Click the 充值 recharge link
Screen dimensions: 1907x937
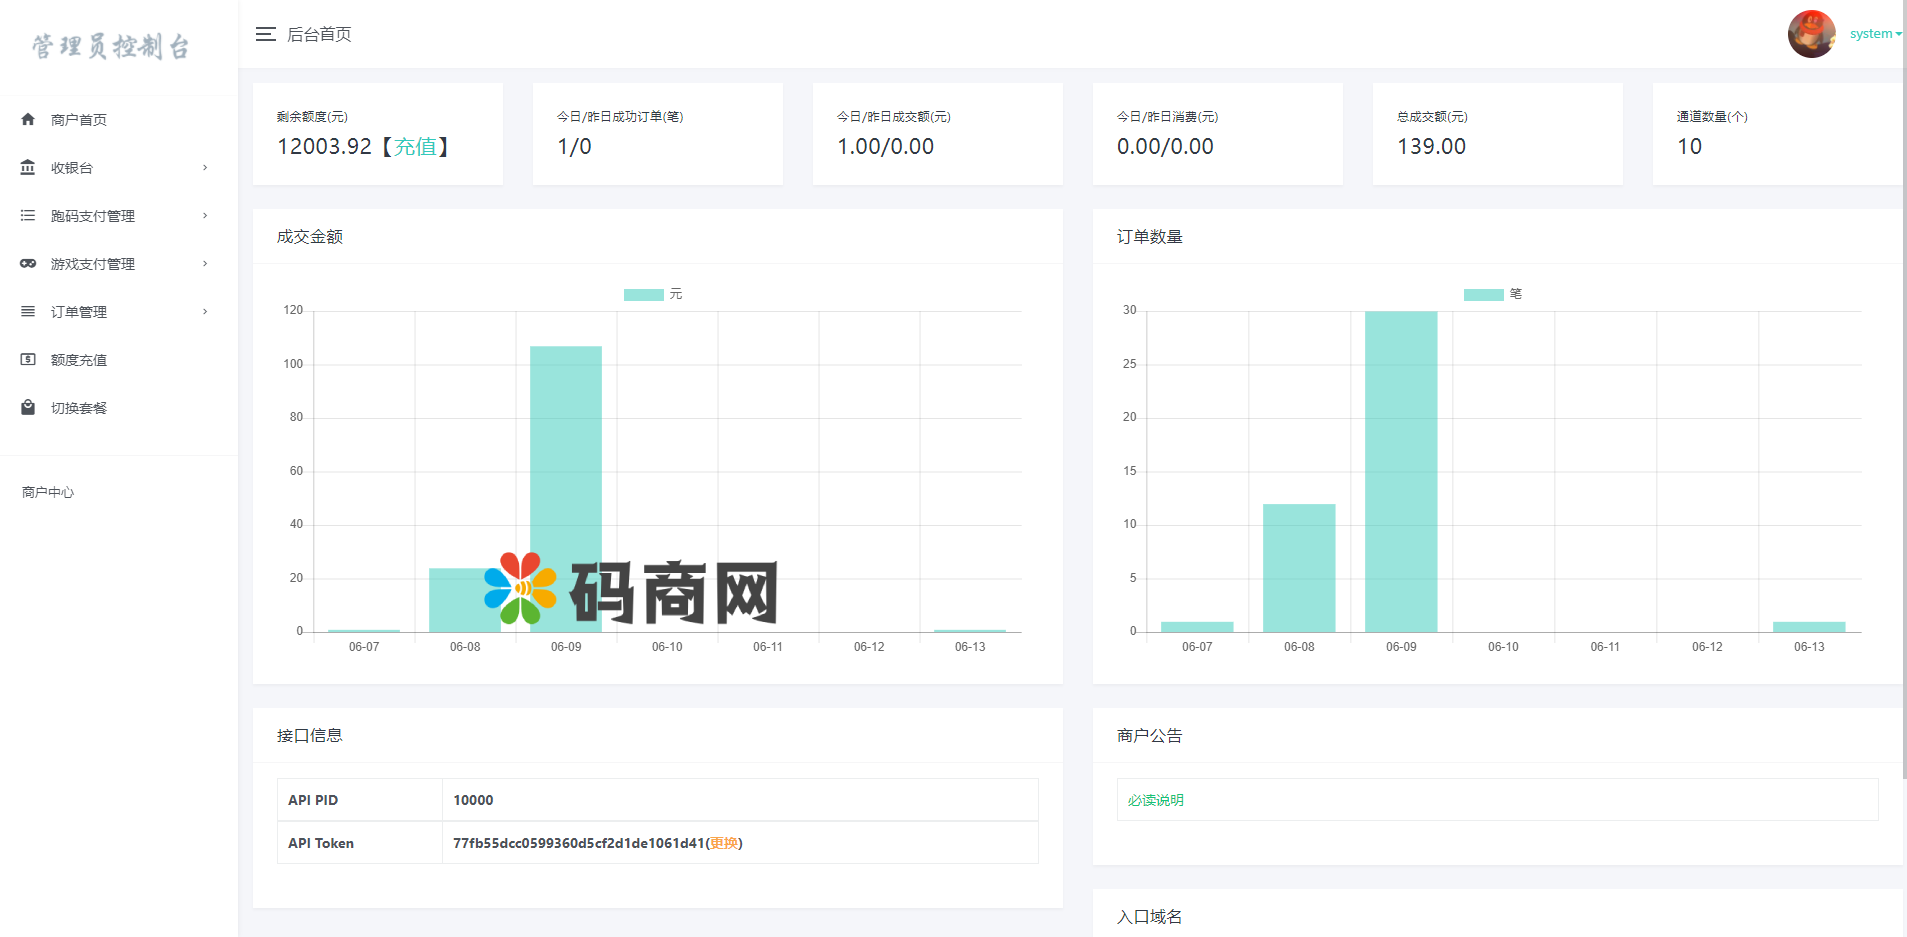point(415,147)
